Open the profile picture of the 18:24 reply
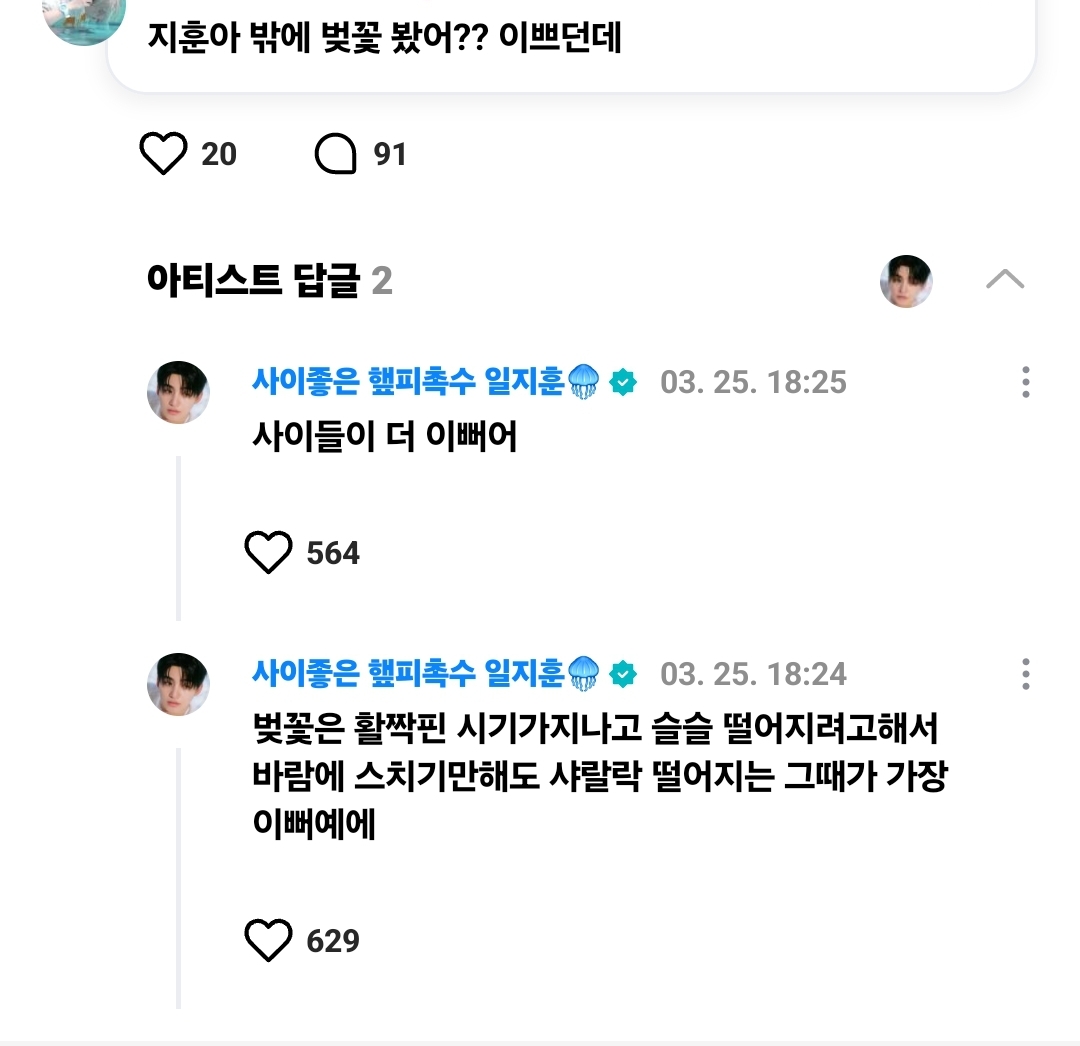This screenshot has height=1046, width=1080. pyautogui.click(x=178, y=684)
